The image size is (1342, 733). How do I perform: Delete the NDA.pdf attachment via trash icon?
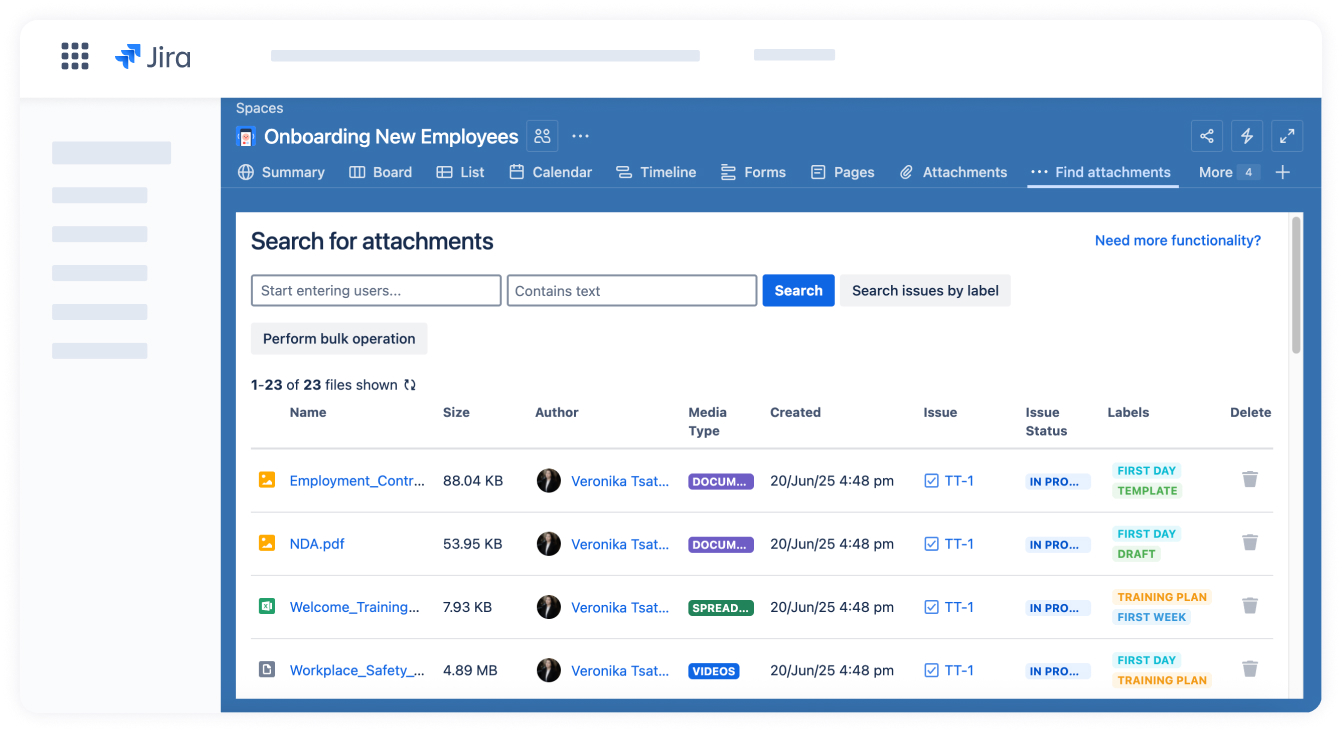(x=1249, y=543)
